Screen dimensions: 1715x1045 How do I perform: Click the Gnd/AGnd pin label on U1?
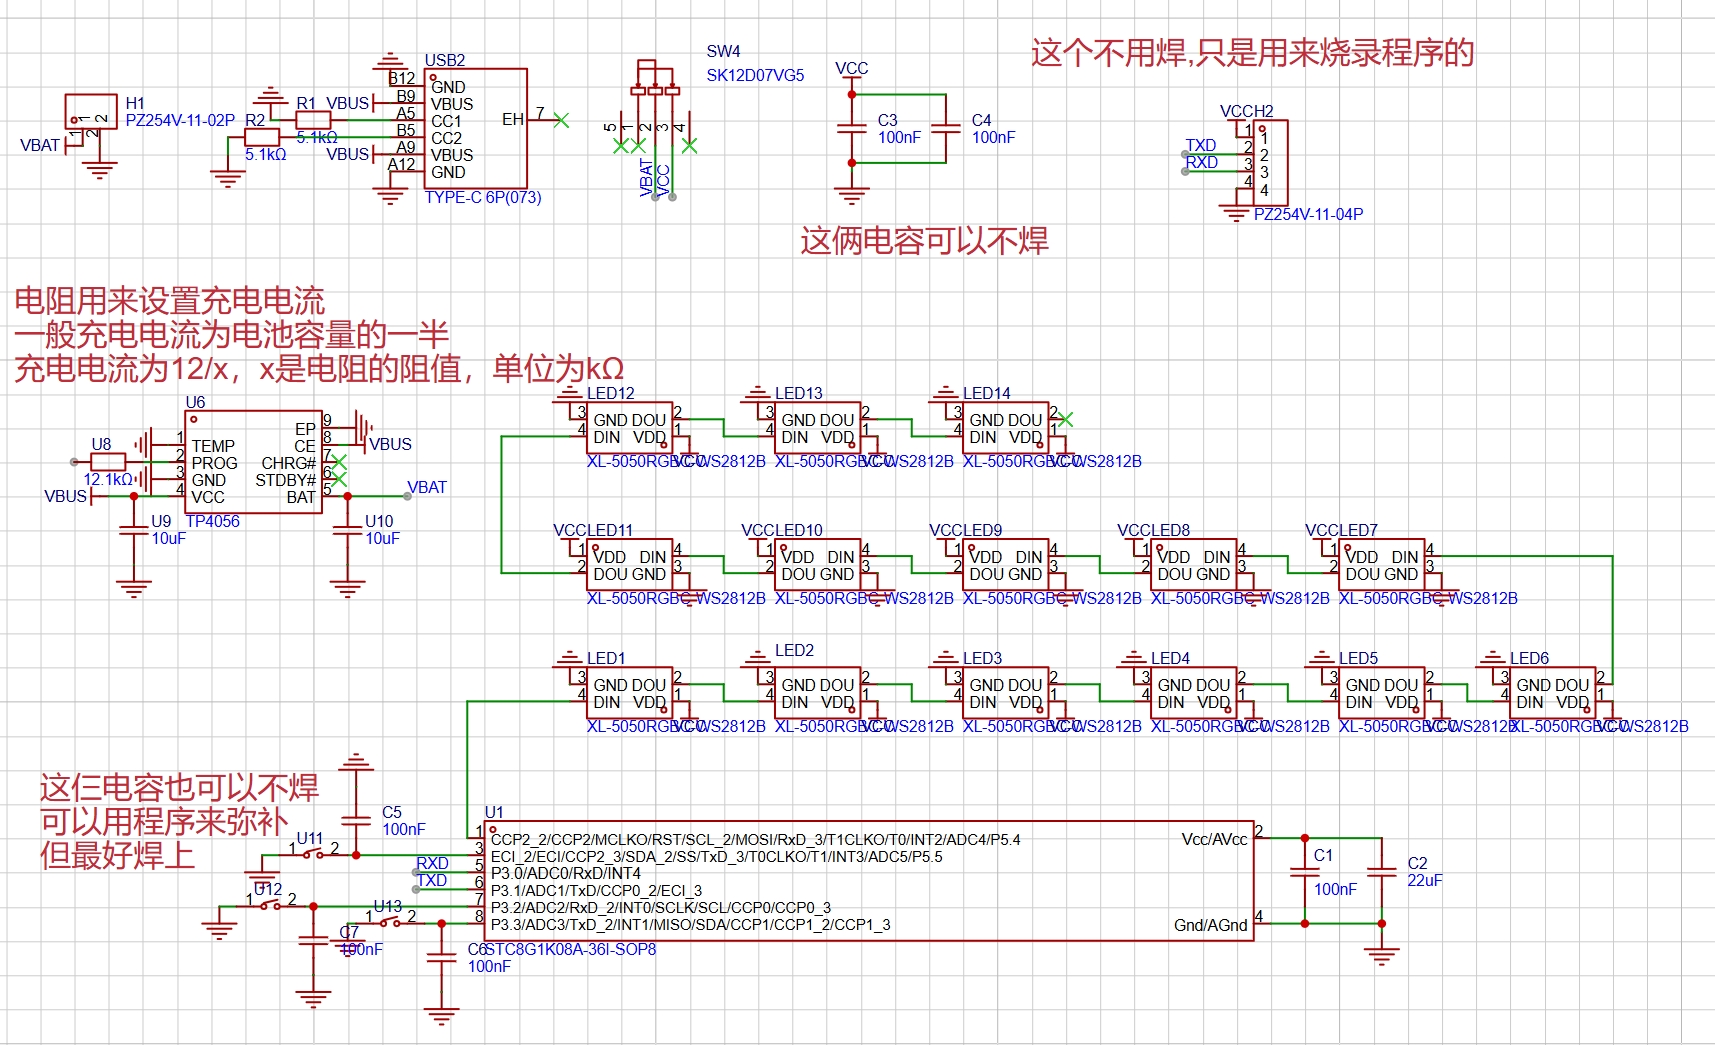tap(1210, 925)
